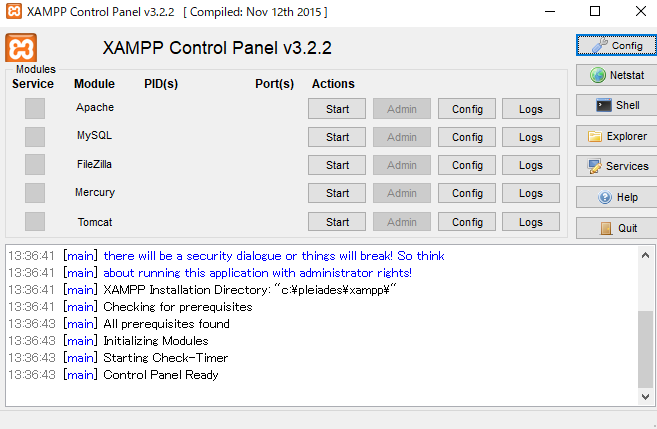This screenshot has width=657, height=429.
Task: Click the Netstat globe icon button
Action: [x=616, y=75]
